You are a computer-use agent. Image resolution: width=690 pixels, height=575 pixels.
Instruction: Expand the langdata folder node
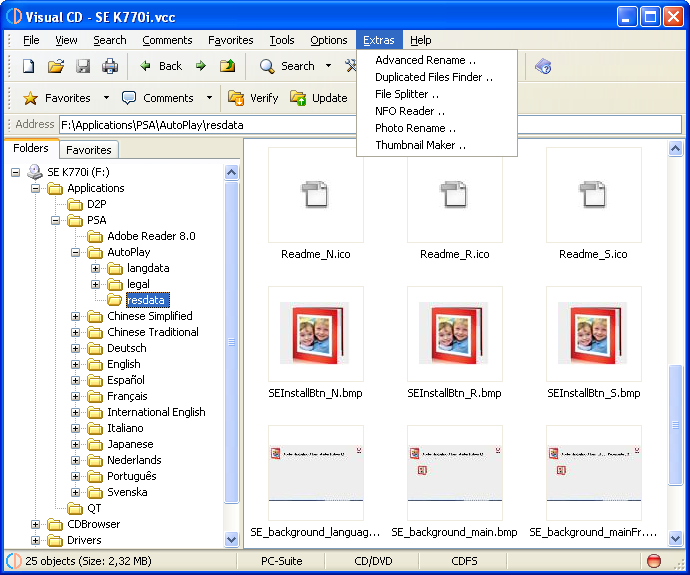coord(95,268)
